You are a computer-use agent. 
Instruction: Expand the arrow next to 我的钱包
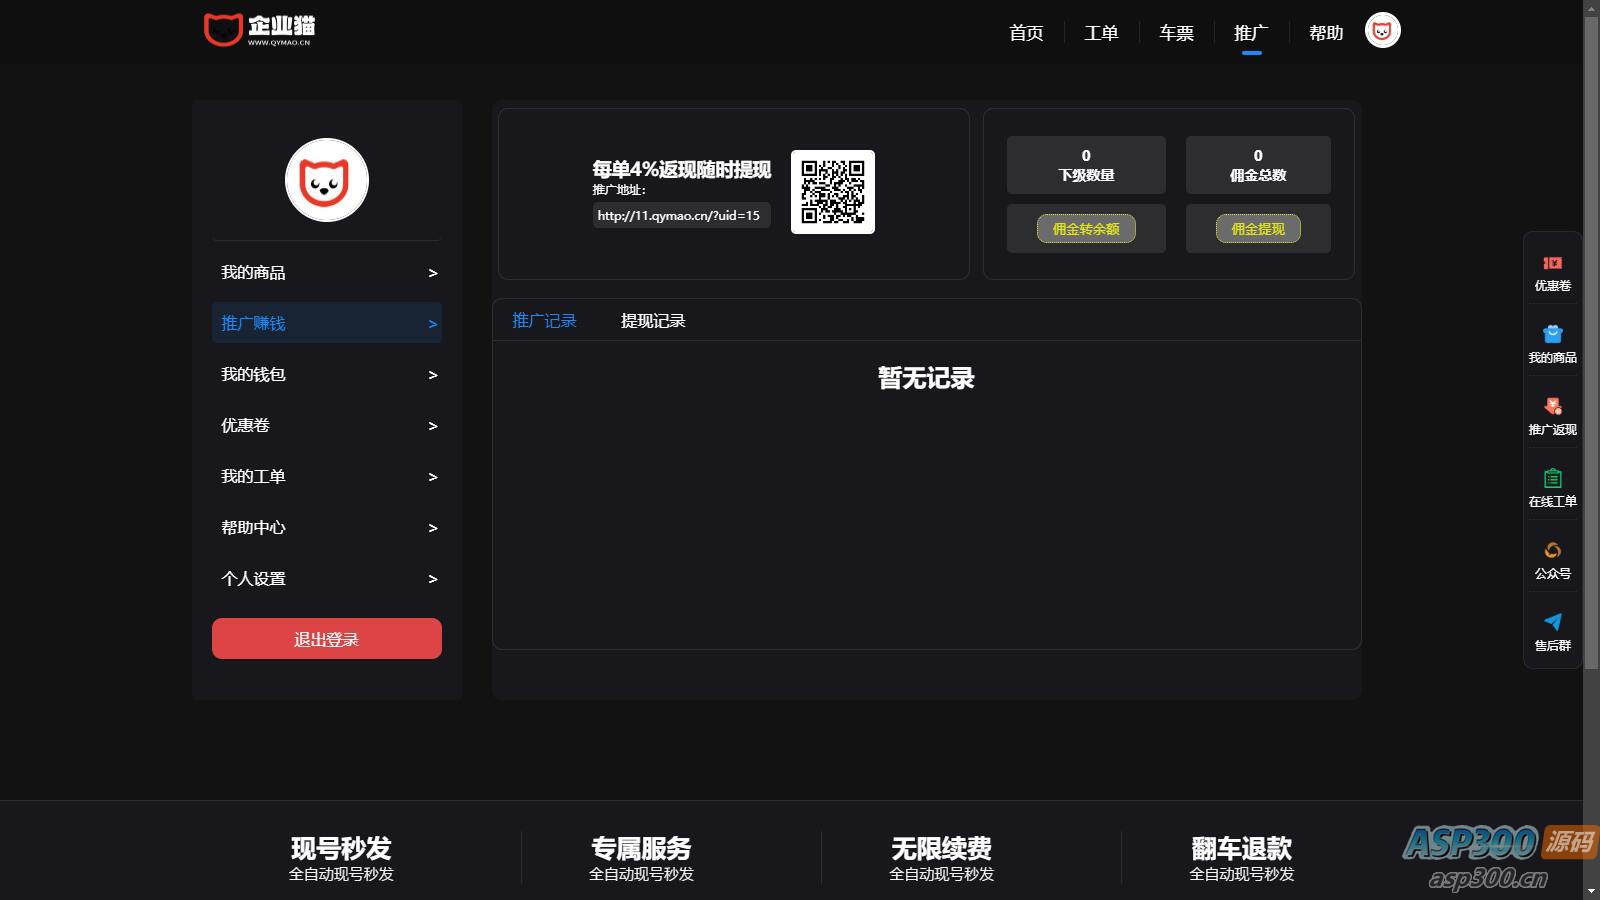433,375
